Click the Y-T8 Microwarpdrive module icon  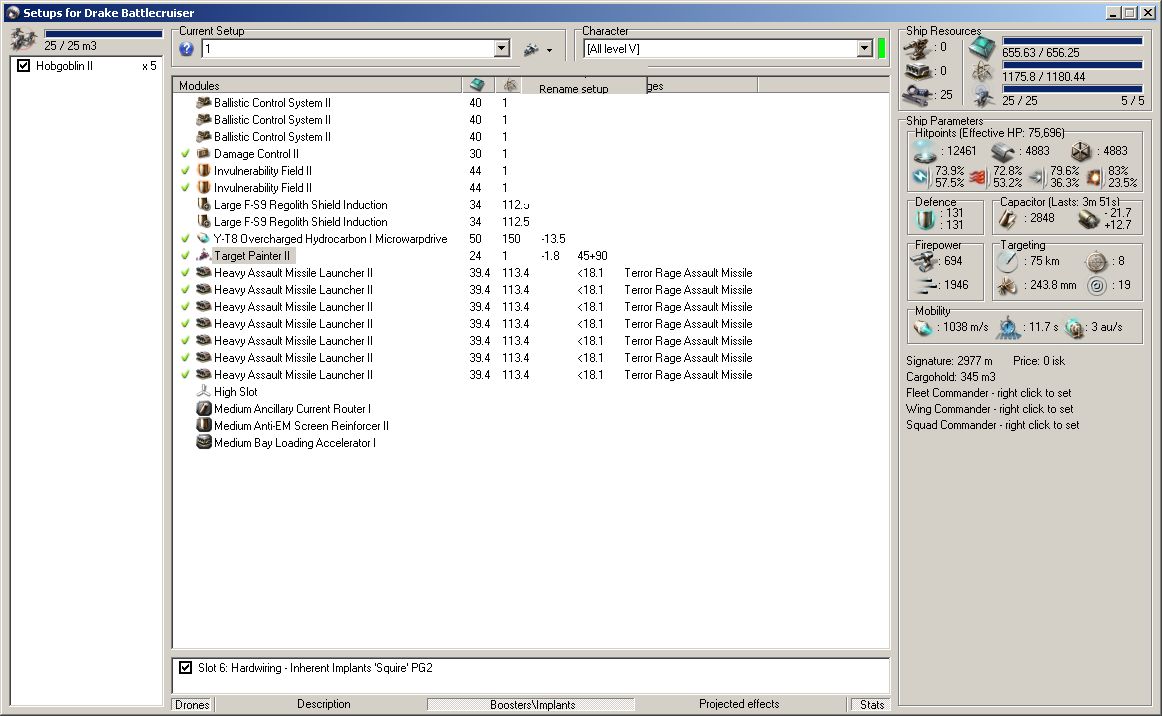tap(204, 239)
